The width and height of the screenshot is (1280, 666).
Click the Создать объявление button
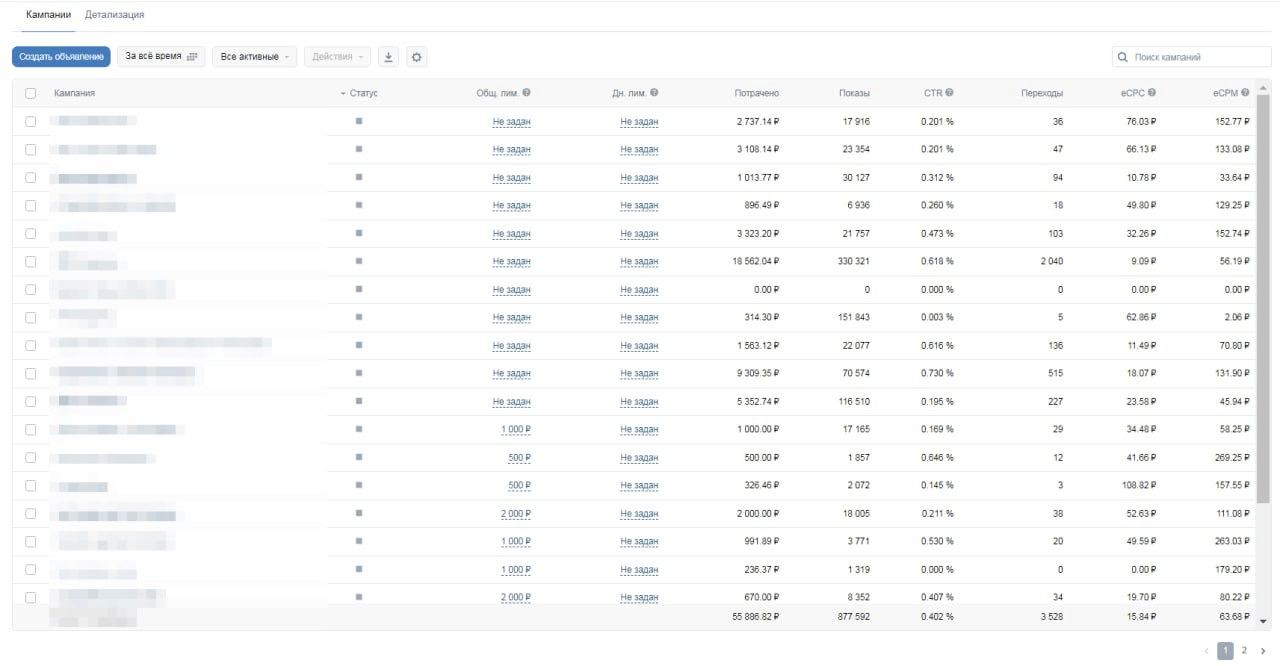[61, 57]
